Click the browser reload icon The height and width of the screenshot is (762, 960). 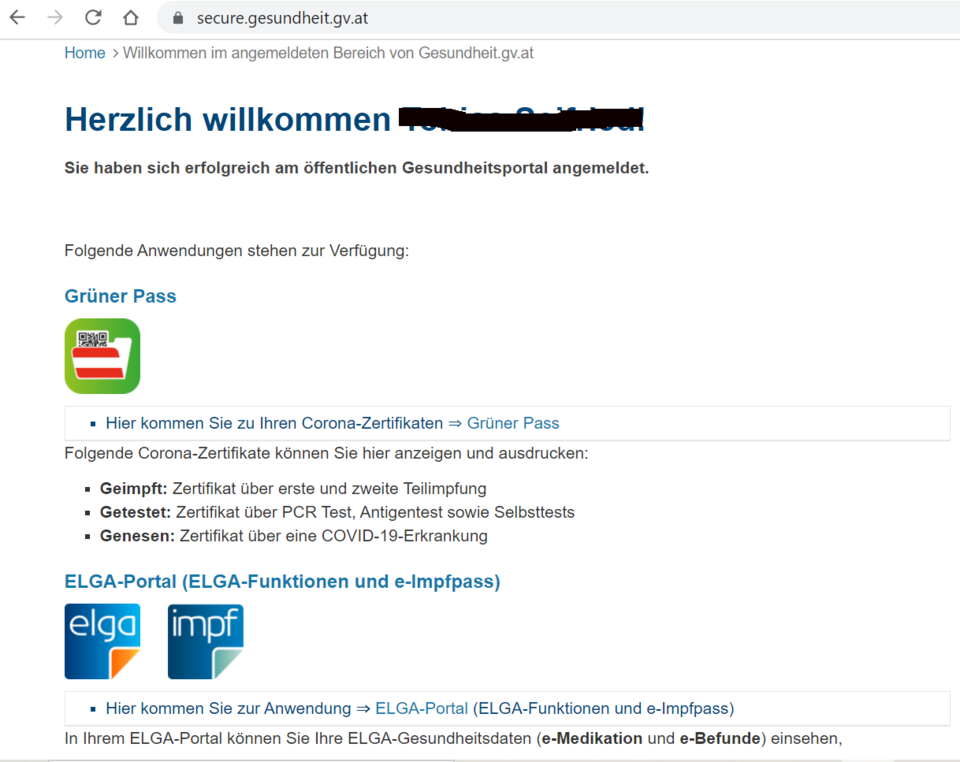92,17
